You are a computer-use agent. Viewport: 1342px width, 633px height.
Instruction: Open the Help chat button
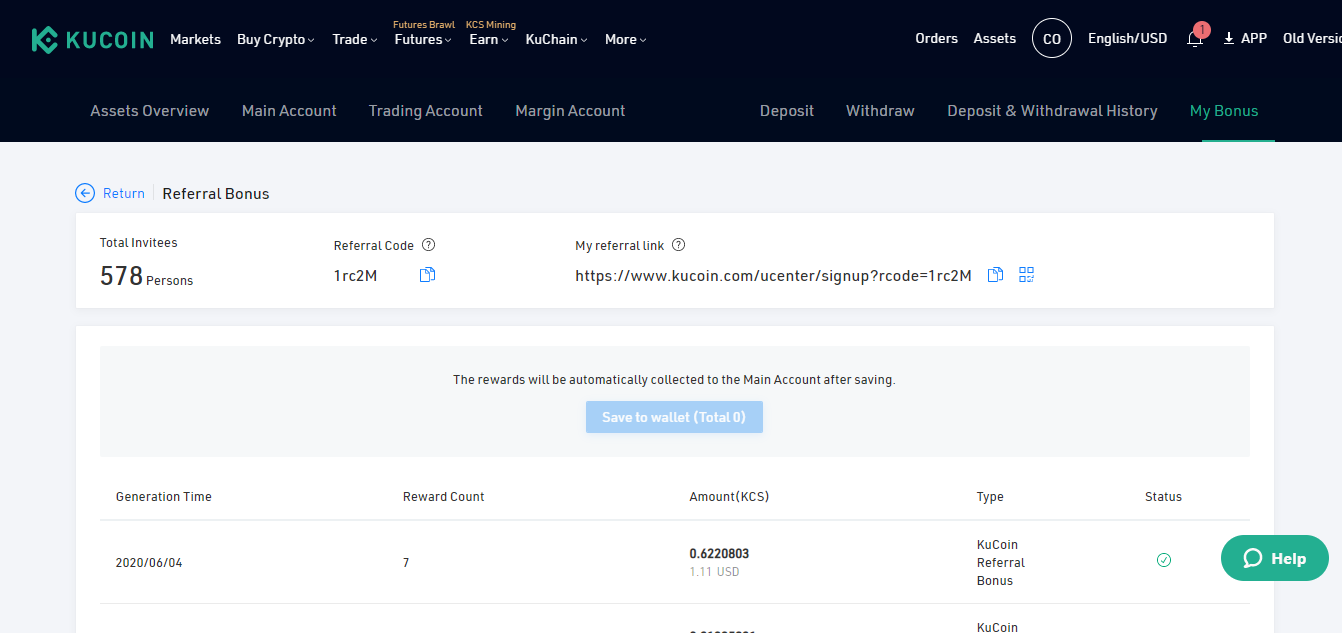(x=1274, y=558)
